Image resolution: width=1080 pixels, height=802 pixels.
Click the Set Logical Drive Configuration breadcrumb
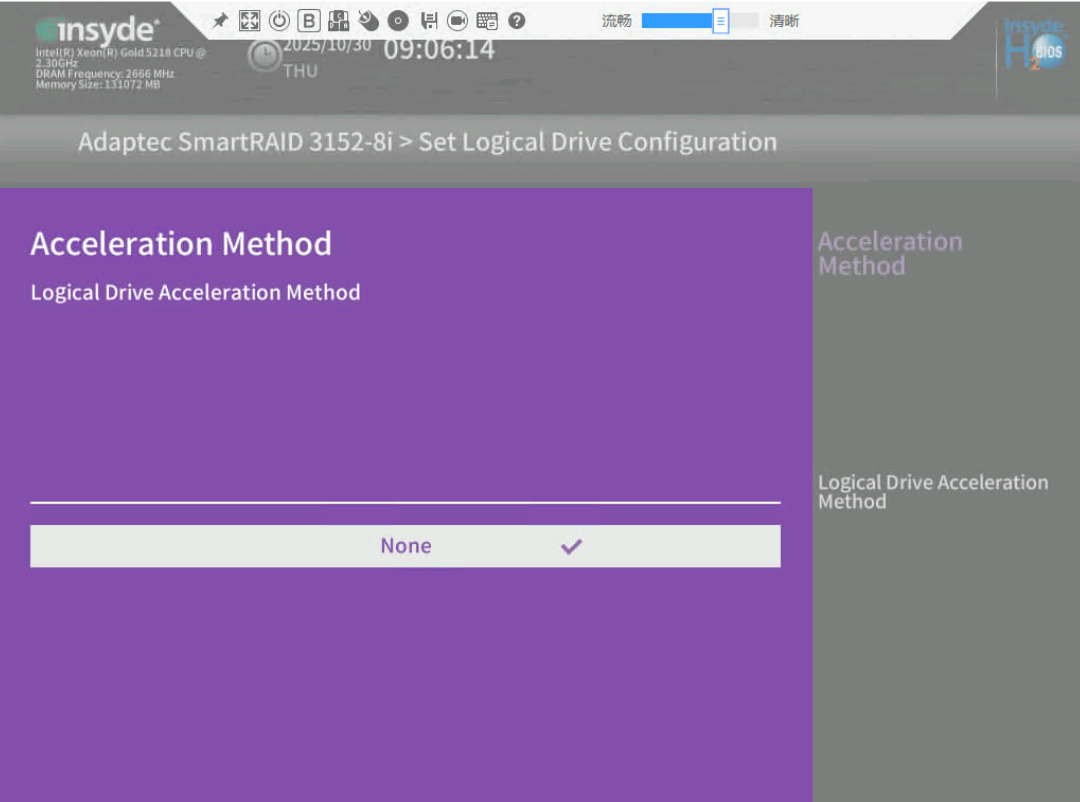(597, 142)
